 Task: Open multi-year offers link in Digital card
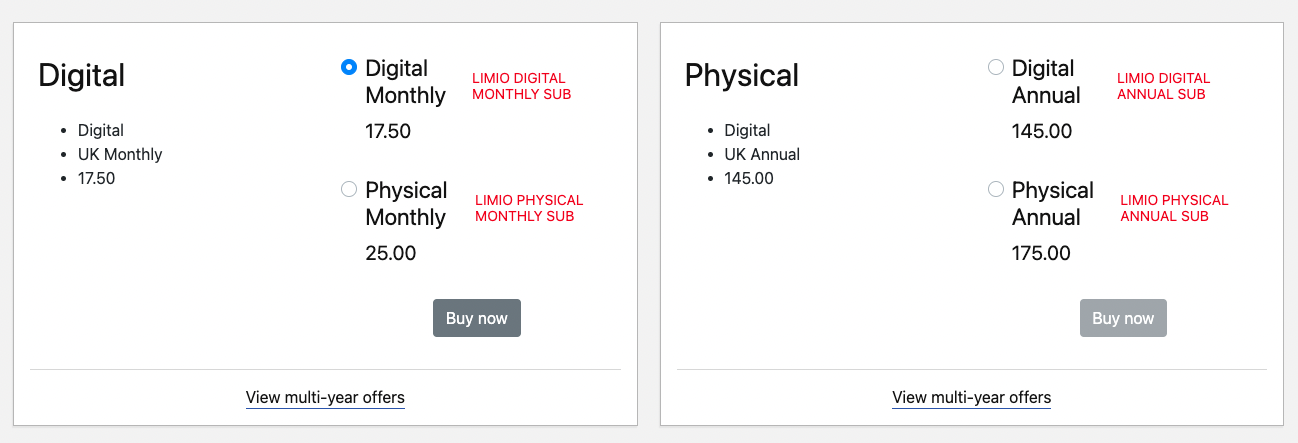click(325, 398)
